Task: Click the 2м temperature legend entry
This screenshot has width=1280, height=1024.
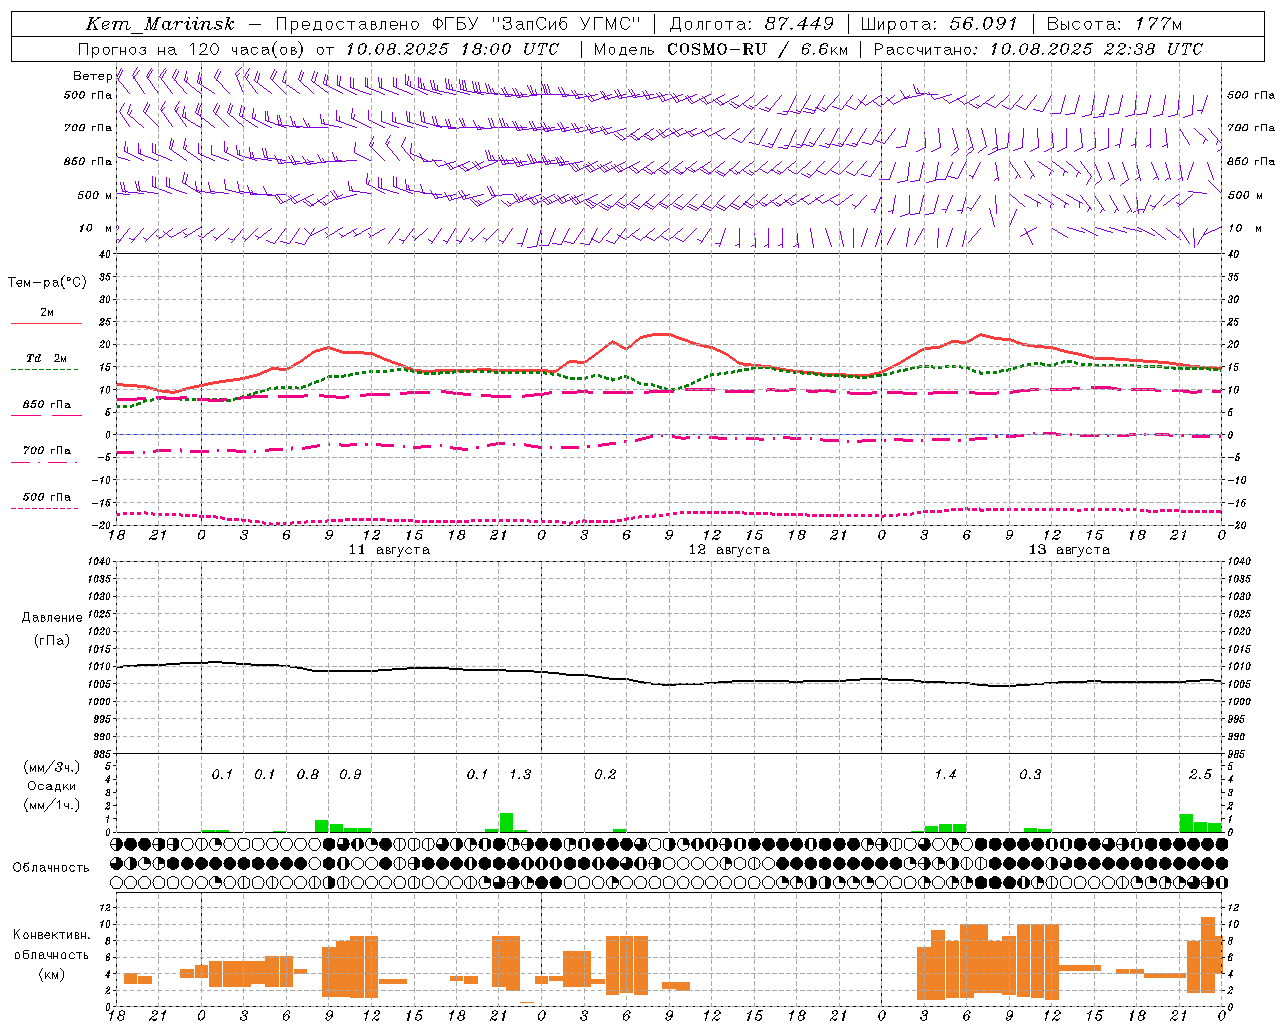Action: pos(47,313)
